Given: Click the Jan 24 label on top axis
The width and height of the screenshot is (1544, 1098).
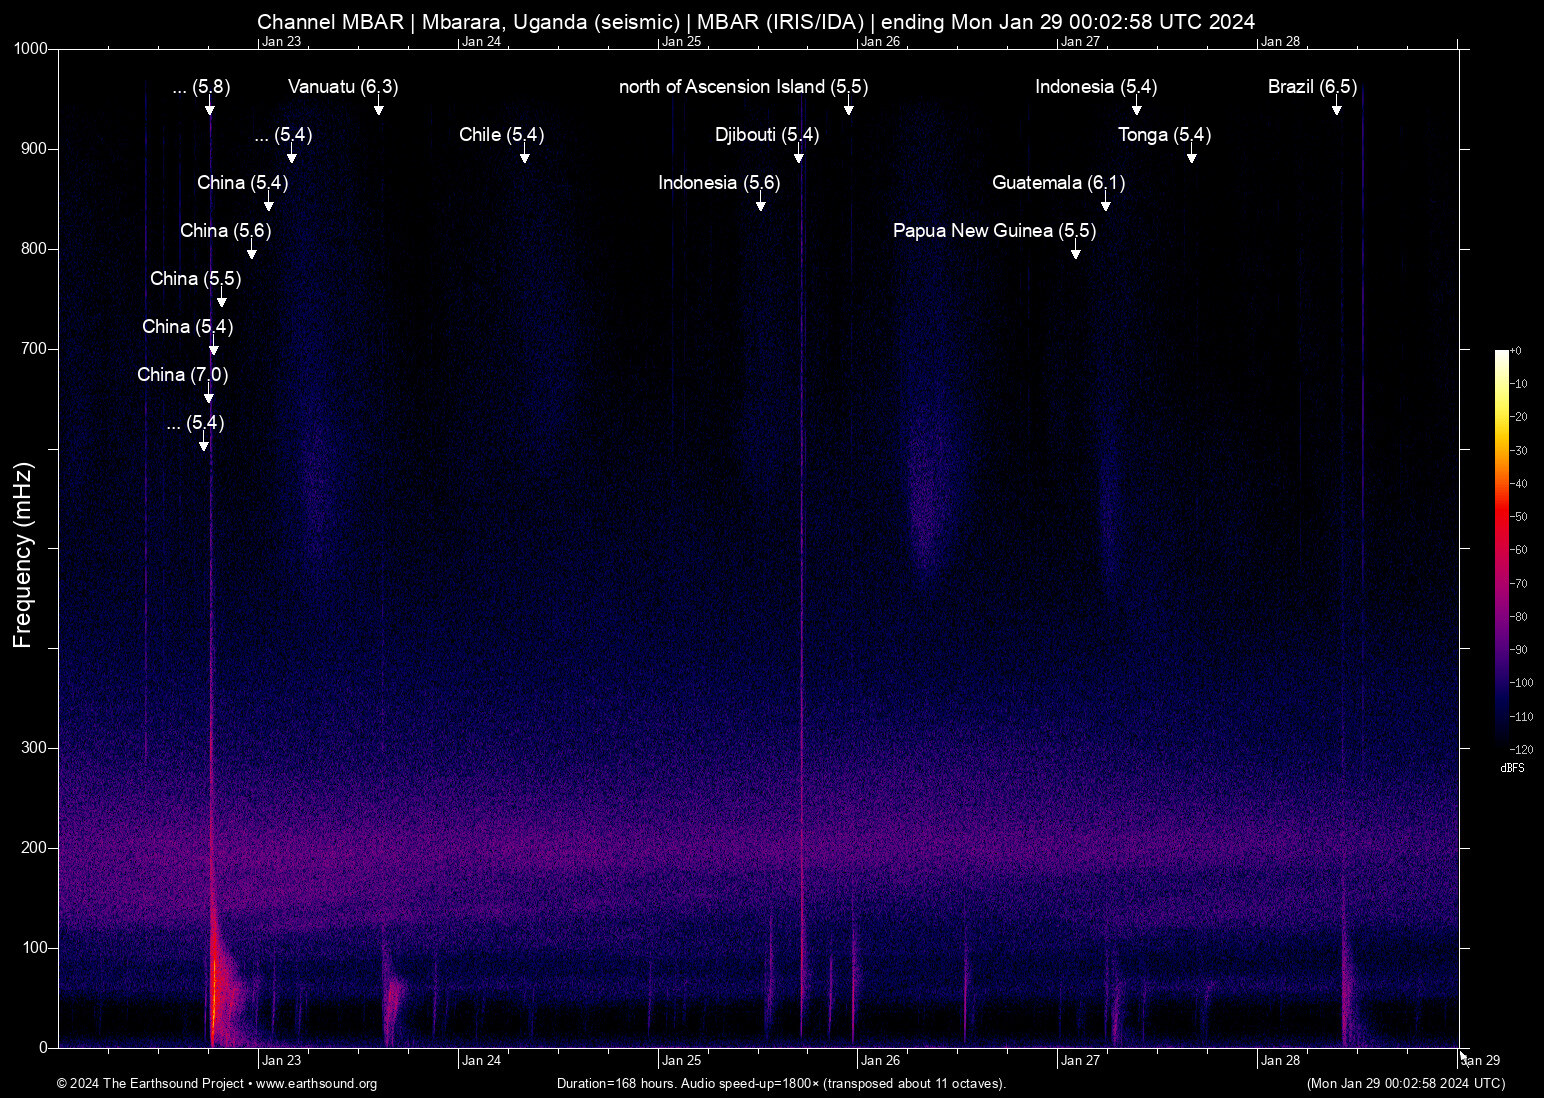Looking at the screenshot, I should pyautogui.click(x=481, y=42).
